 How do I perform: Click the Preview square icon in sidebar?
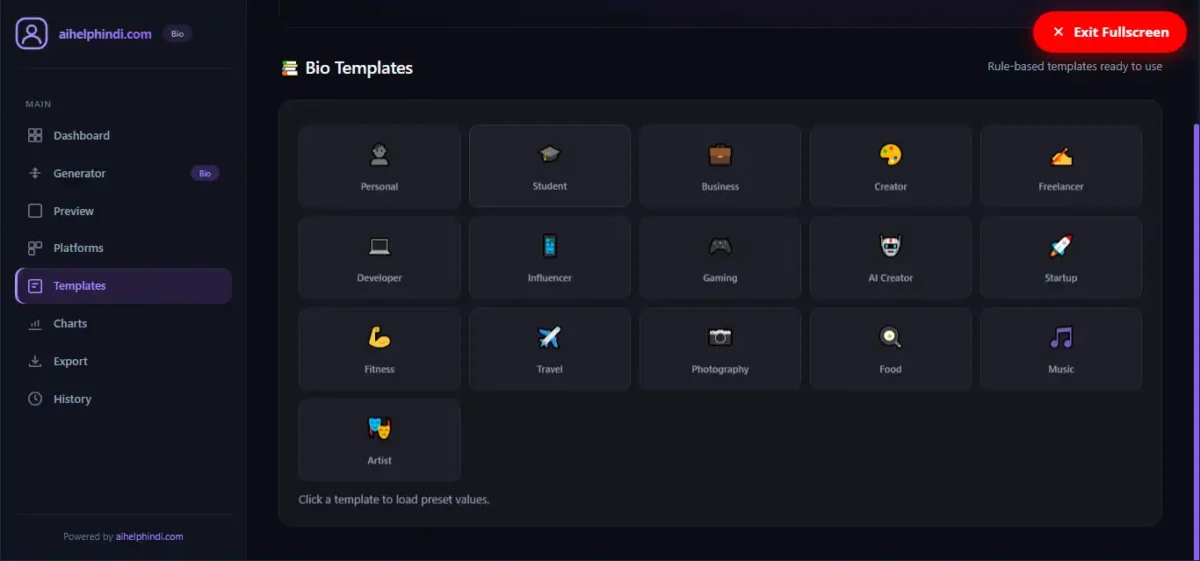pos(35,211)
